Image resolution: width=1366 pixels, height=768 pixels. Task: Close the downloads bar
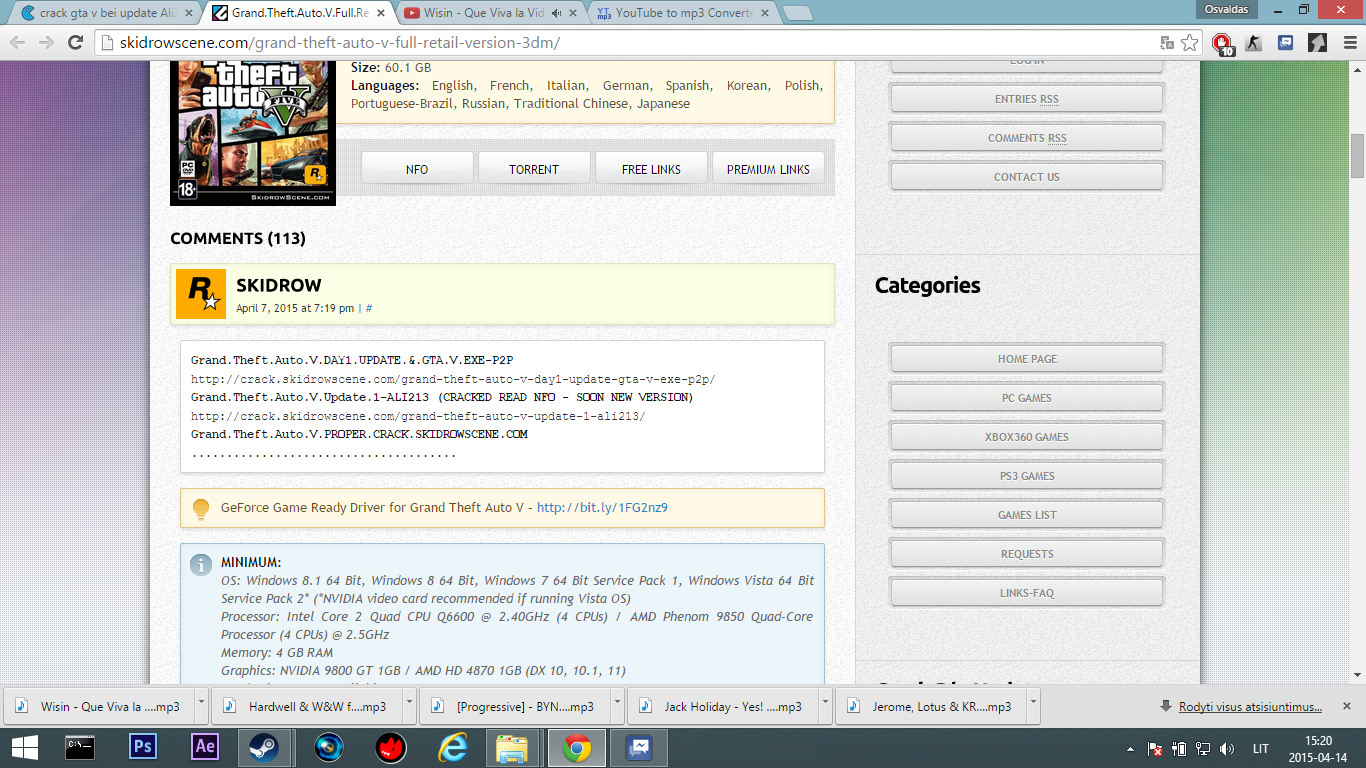1347,705
